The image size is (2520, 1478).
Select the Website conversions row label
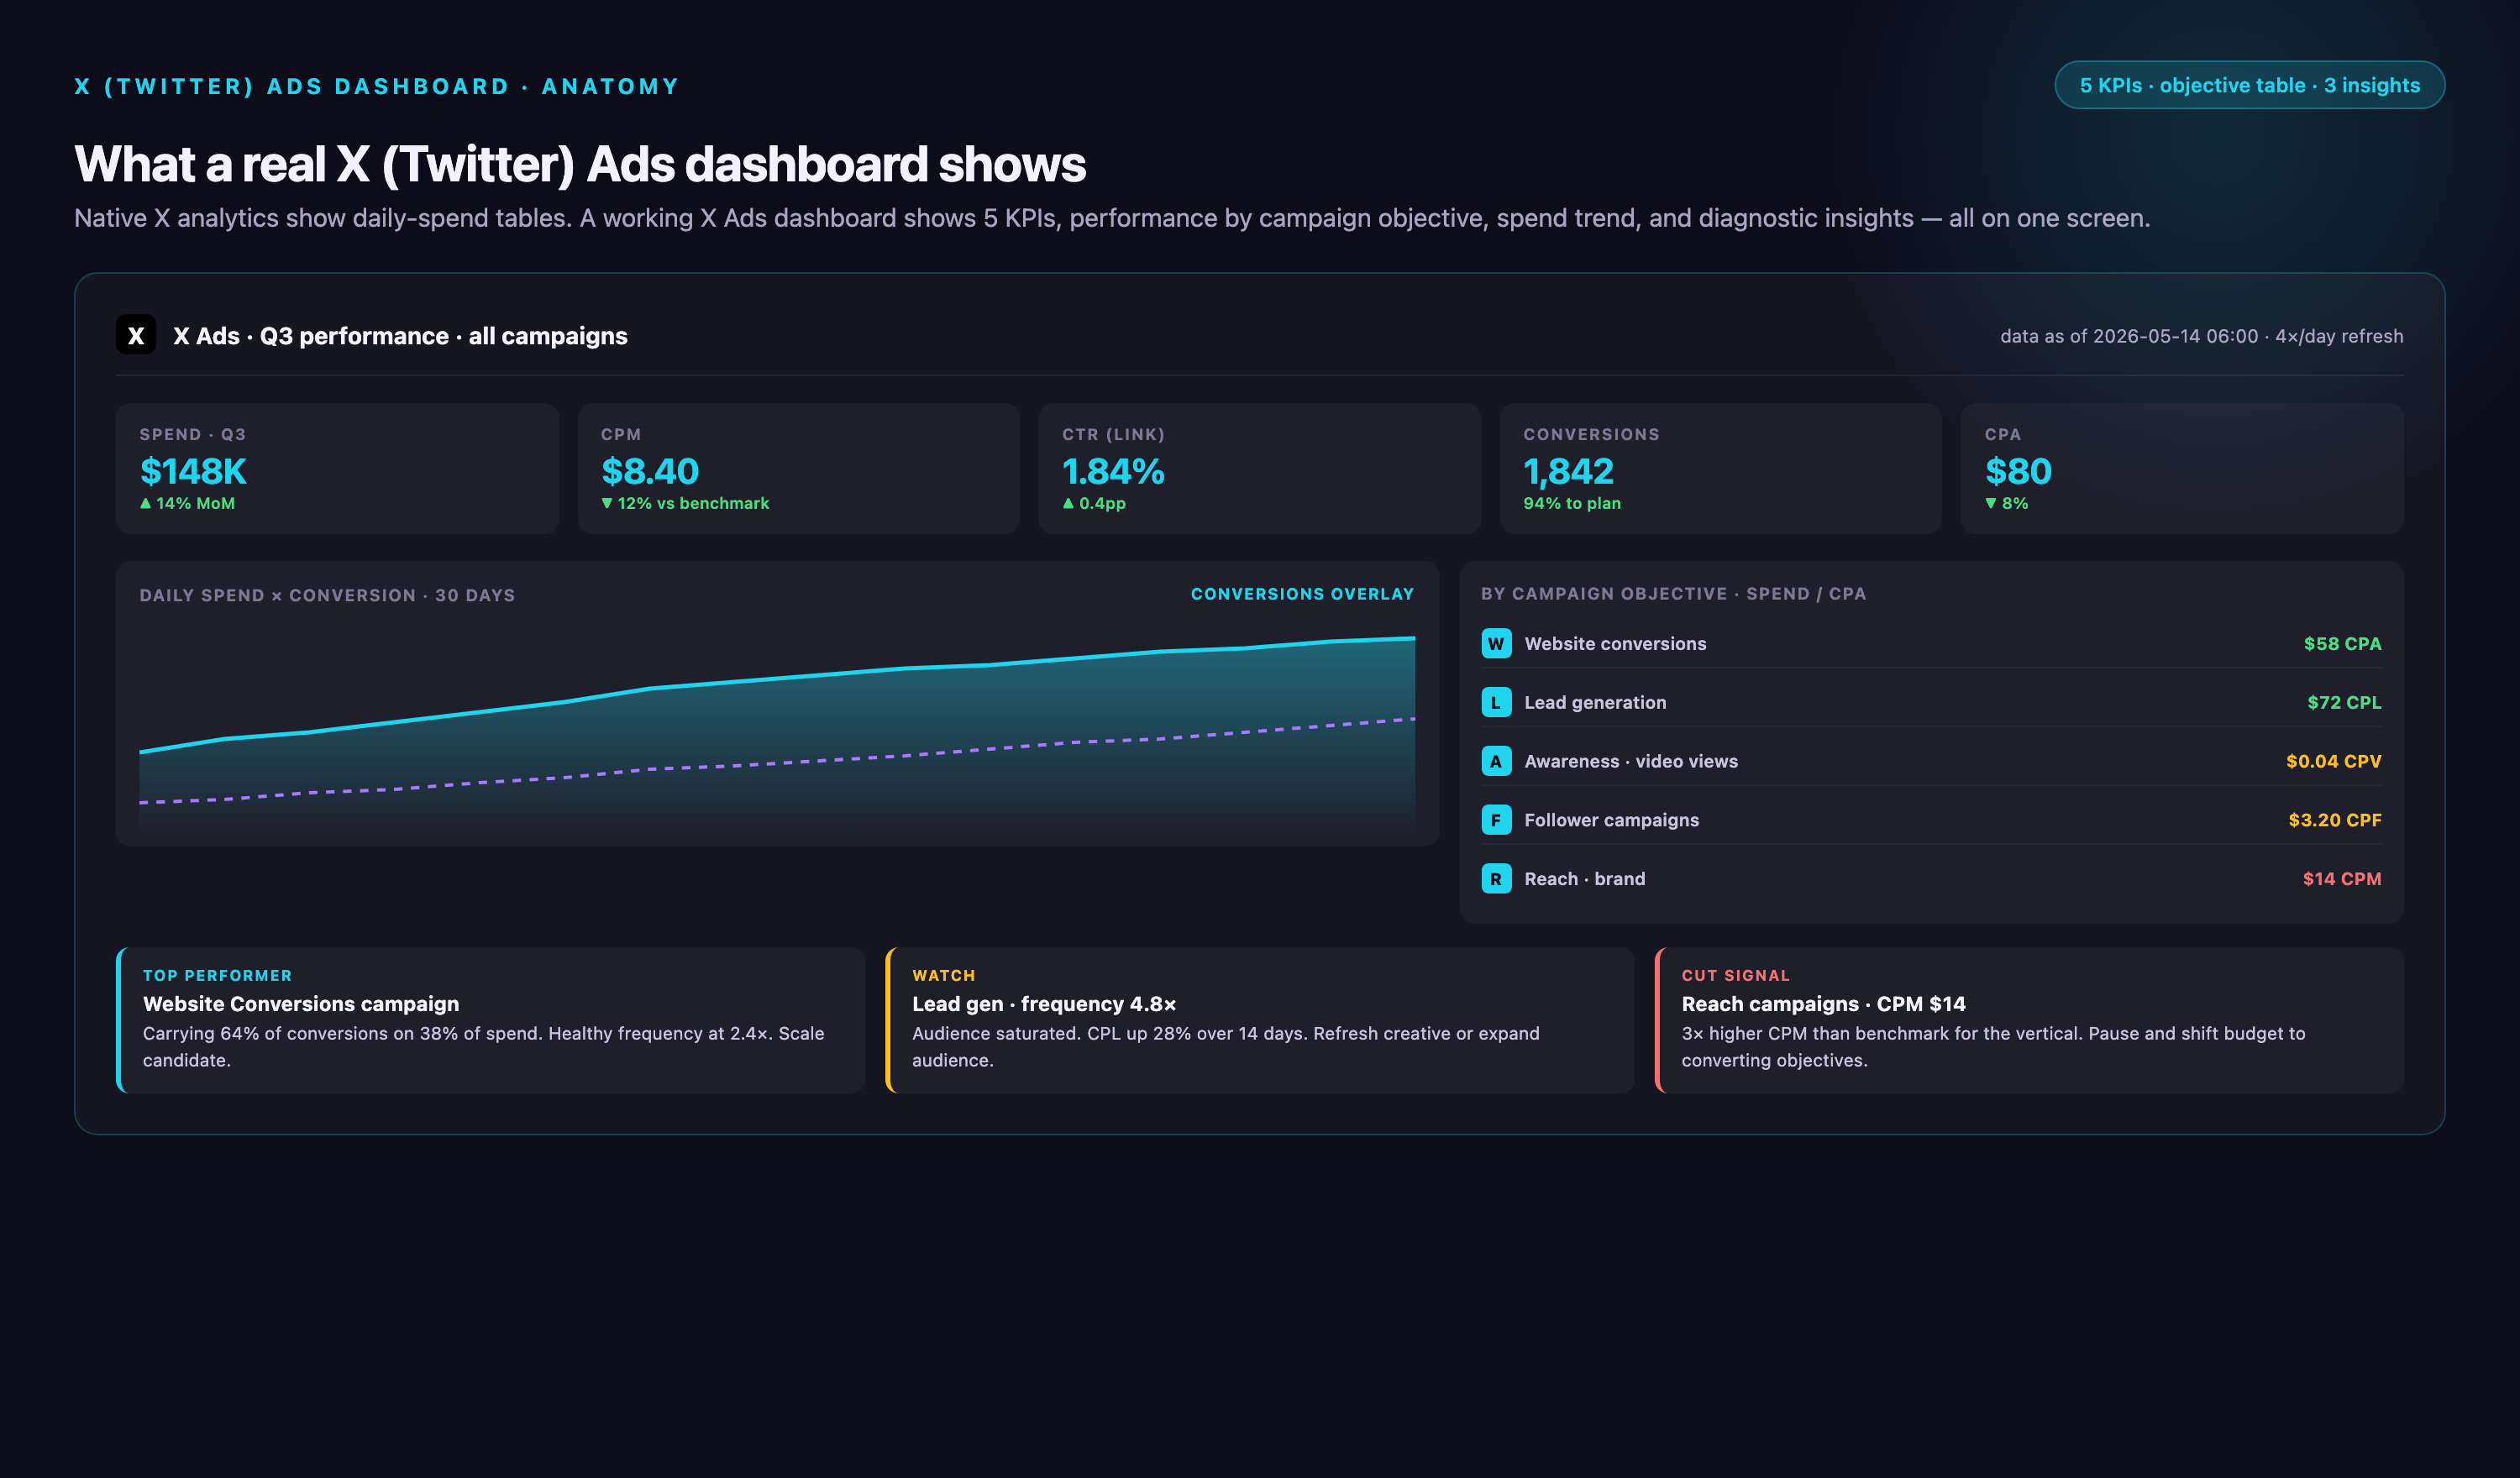point(1615,644)
